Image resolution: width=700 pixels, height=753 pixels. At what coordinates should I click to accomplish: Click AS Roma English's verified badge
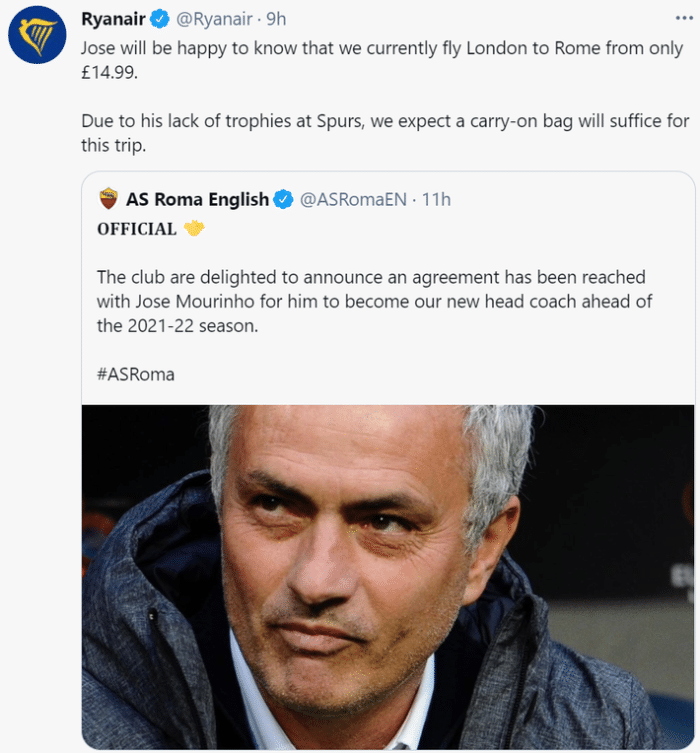coord(283,199)
